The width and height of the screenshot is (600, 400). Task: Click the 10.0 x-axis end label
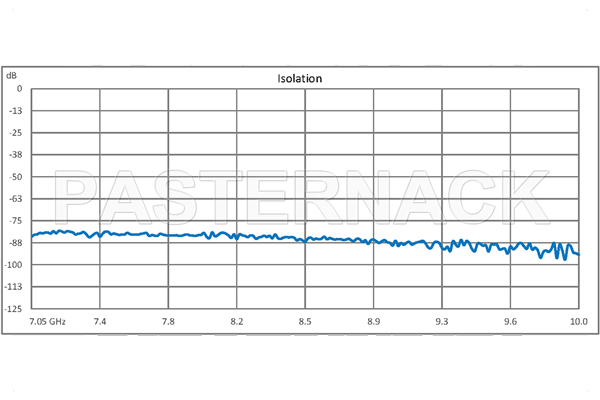coord(578,321)
